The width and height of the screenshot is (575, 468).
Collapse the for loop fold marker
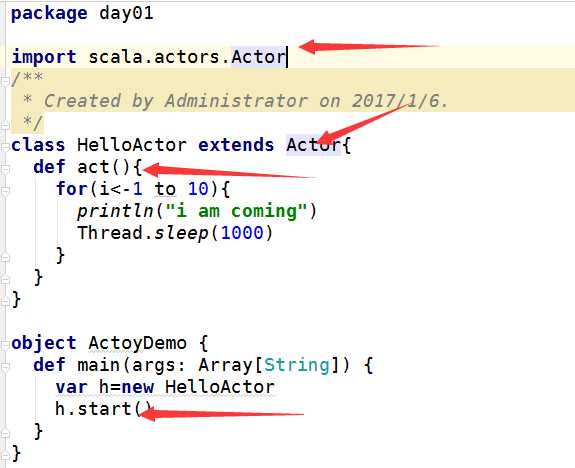pos(5,190)
